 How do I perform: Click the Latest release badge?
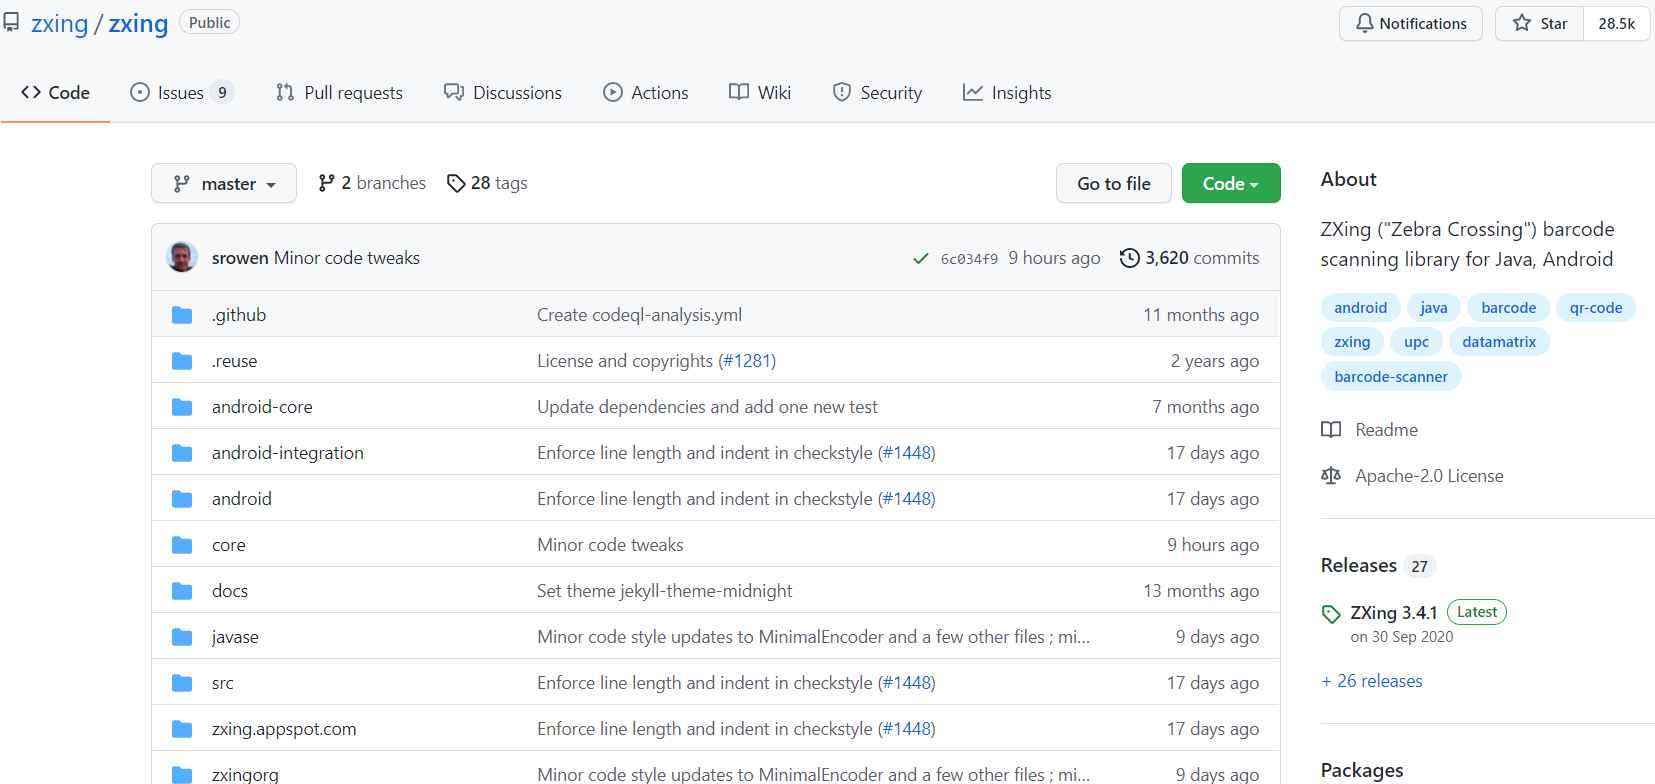[1477, 612]
